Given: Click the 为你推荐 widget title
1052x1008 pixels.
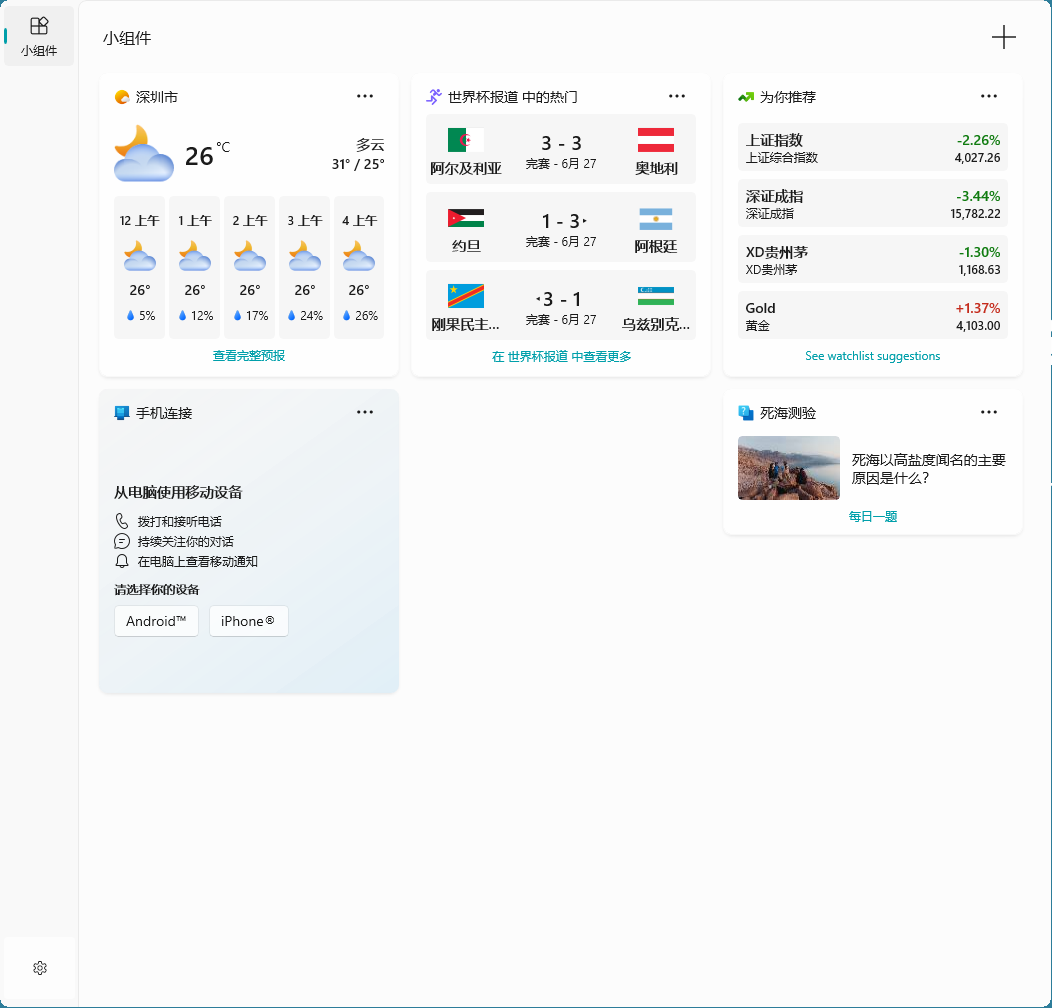Looking at the screenshot, I should point(788,97).
